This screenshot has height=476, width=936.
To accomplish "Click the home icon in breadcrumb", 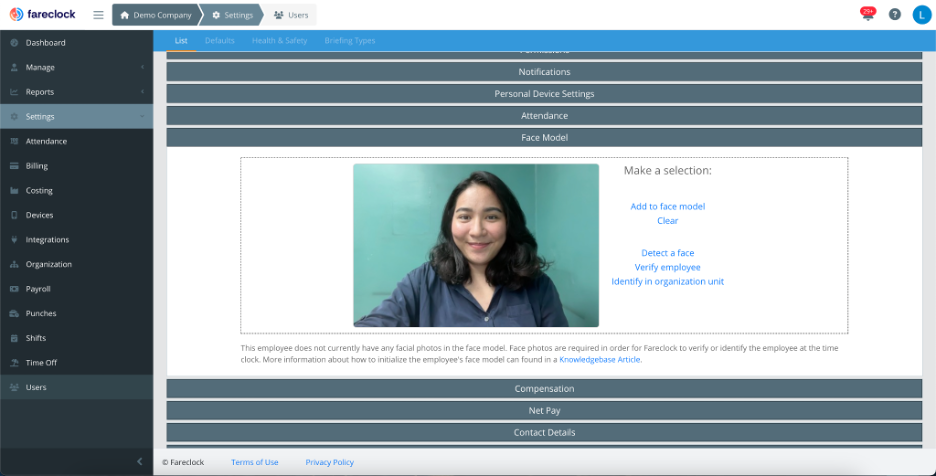I will (125, 15).
